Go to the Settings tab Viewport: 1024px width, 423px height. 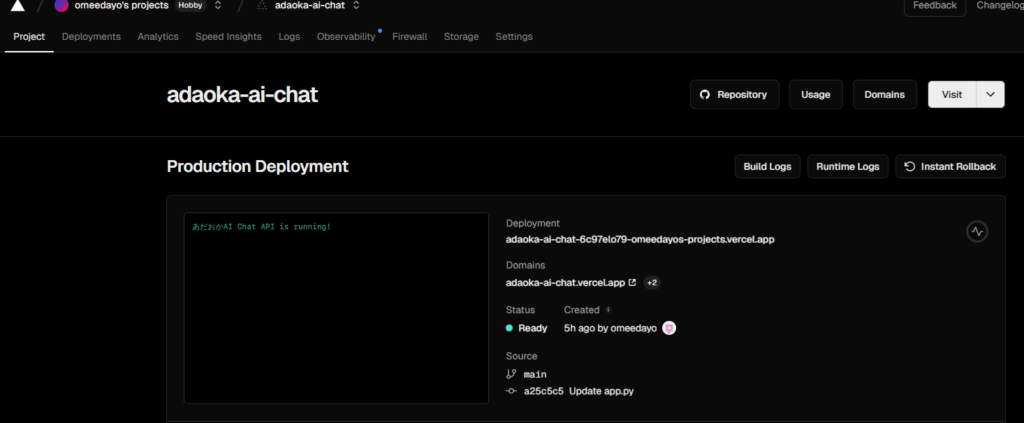[514, 37]
